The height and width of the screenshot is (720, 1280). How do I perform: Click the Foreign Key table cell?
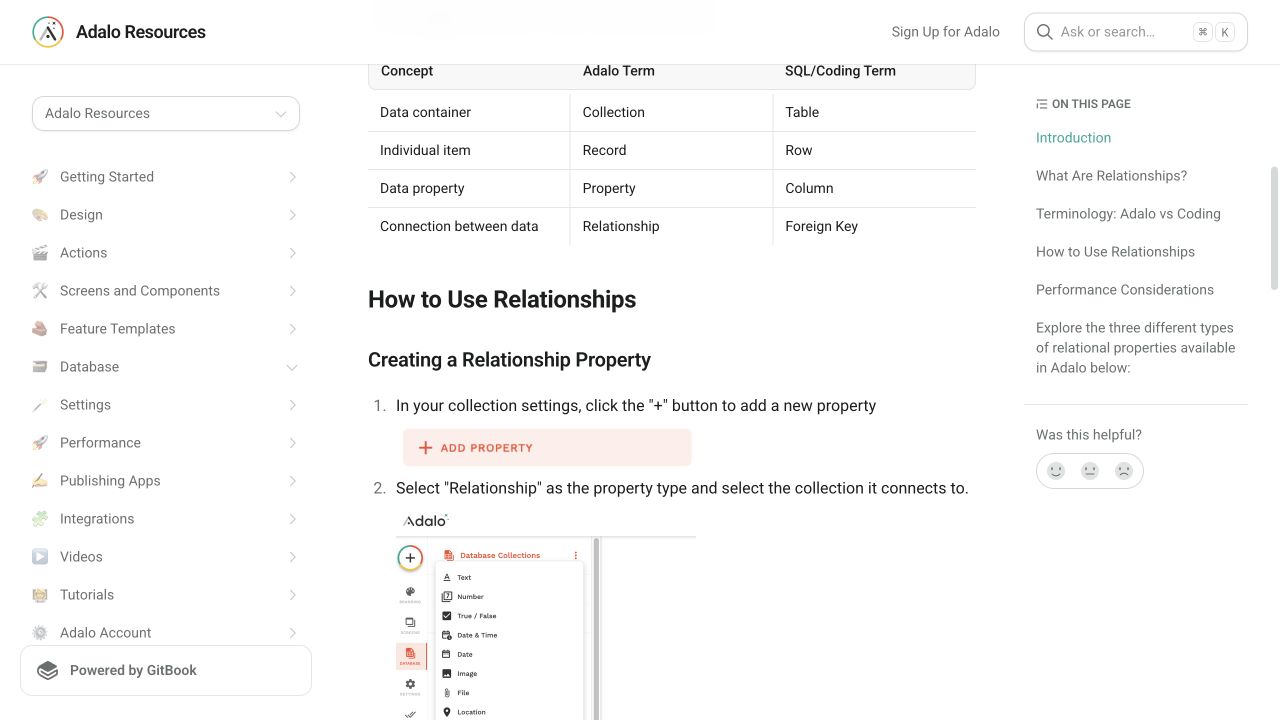[874, 226]
